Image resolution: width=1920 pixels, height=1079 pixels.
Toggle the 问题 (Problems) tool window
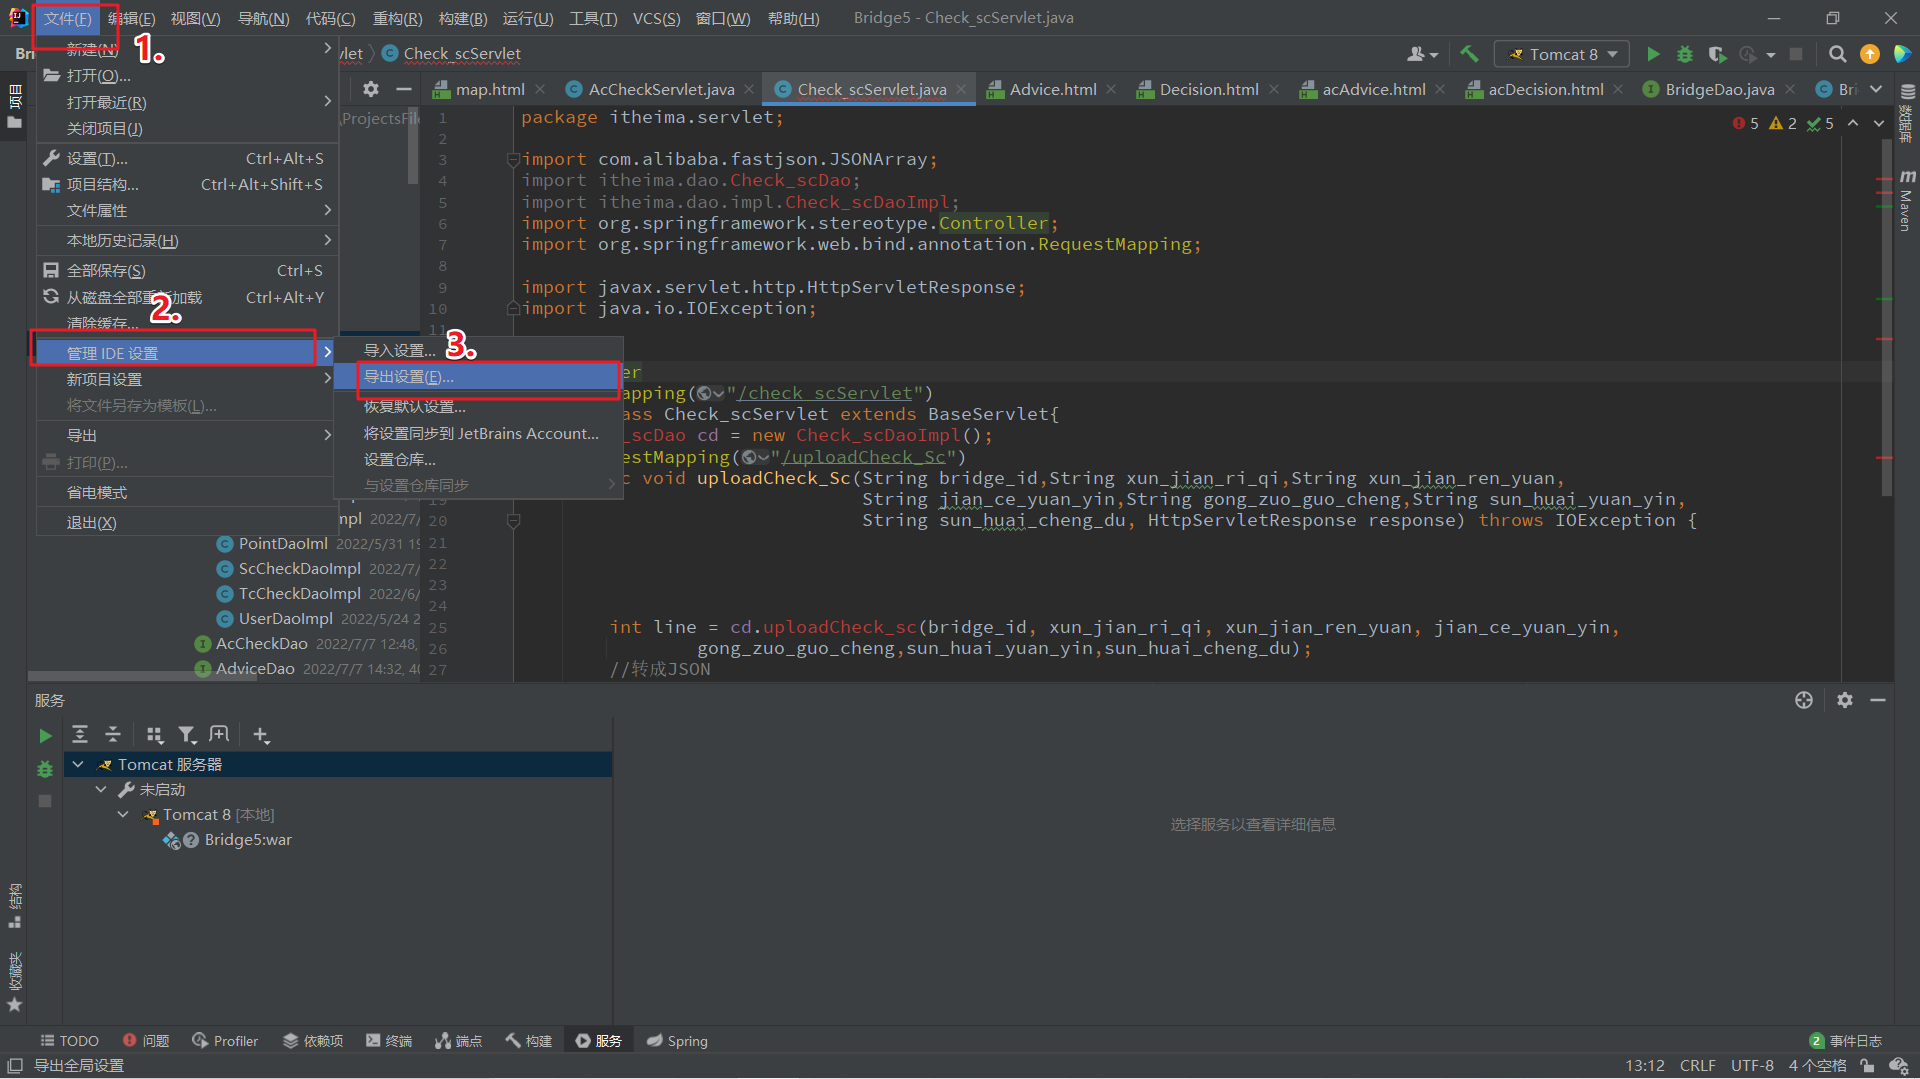pos(146,1041)
